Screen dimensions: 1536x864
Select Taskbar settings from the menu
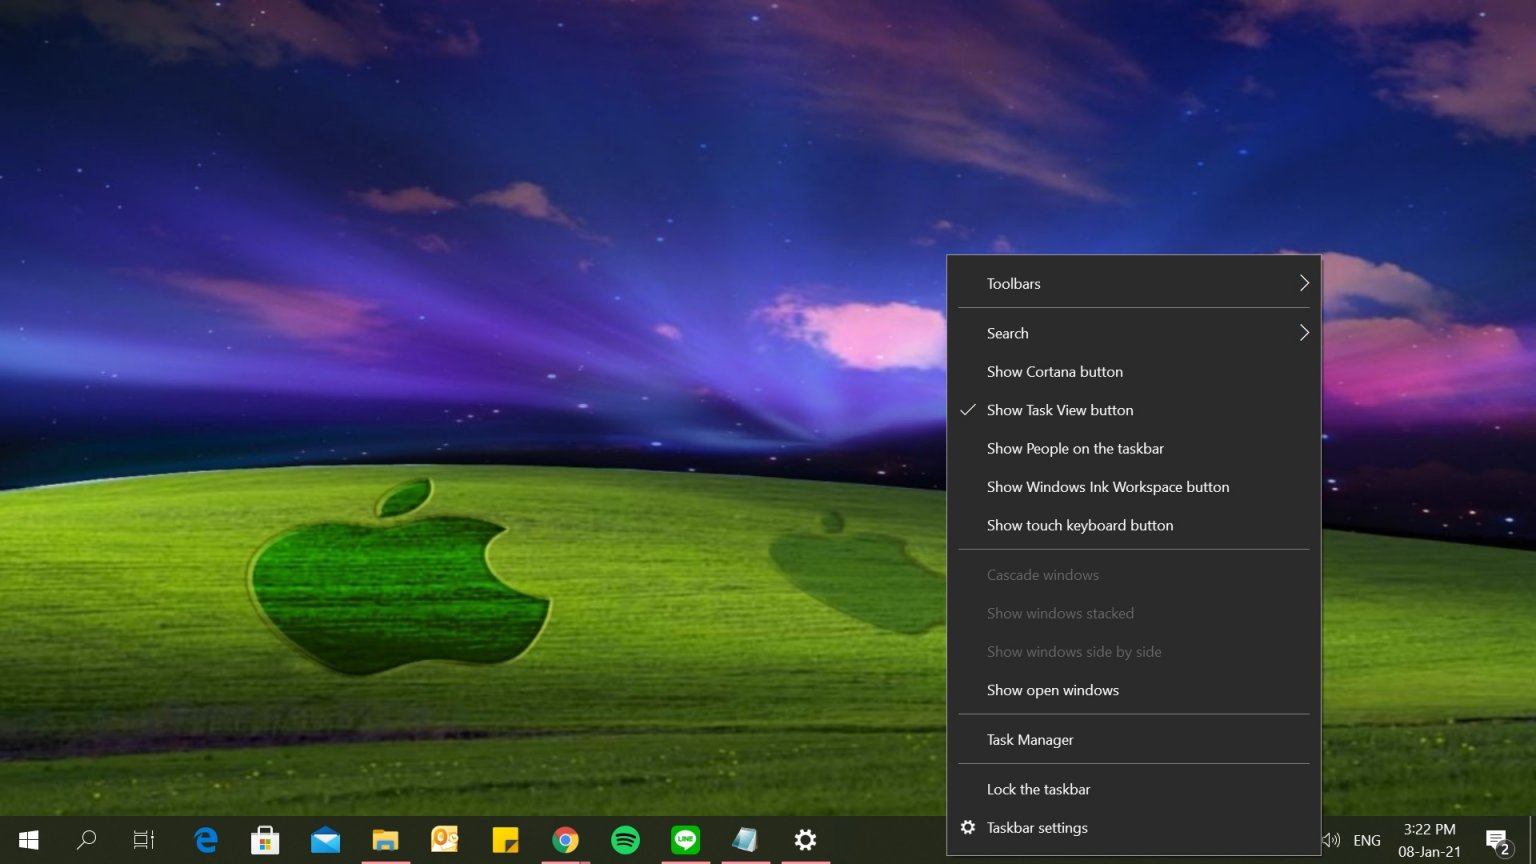tap(1037, 827)
